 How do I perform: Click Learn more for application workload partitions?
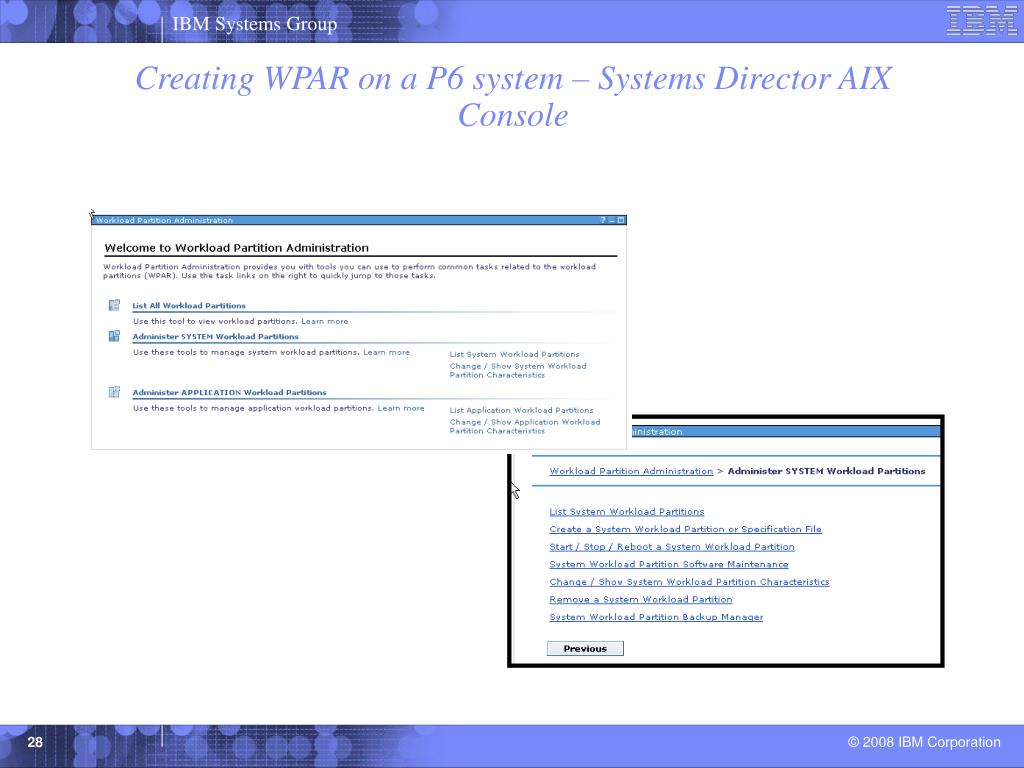click(x=401, y=408)
